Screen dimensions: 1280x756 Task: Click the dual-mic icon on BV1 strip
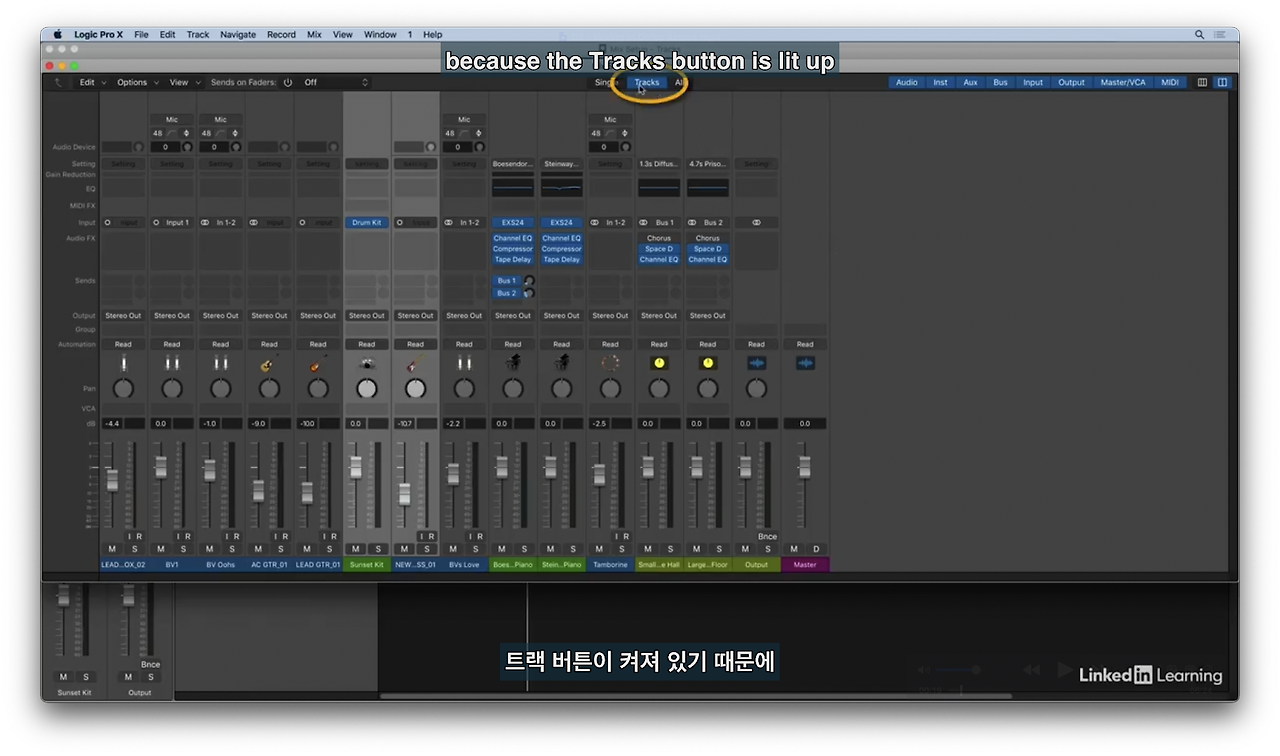(172, 364)
